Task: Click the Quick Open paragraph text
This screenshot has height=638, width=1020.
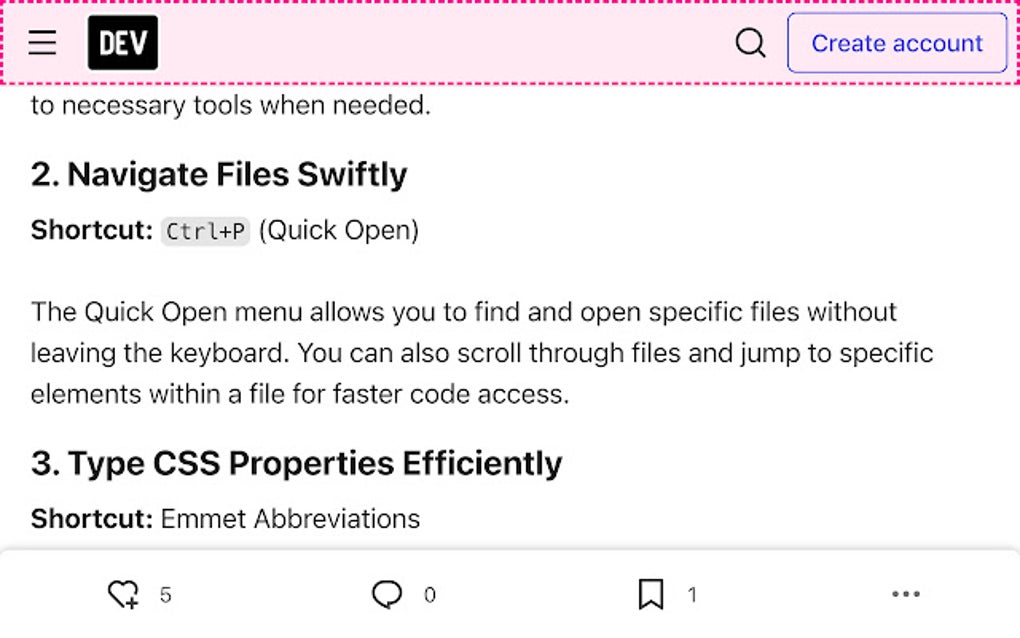Action: [482, 353]
